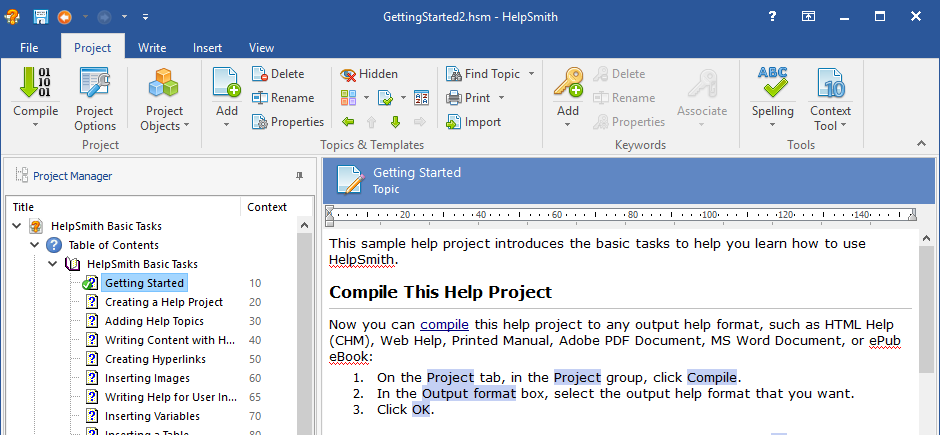Collapse the HelpSmith Basic Tasks book node
Image resolution: width=940 pixels, height=435 pixels.
pos(53,264)
